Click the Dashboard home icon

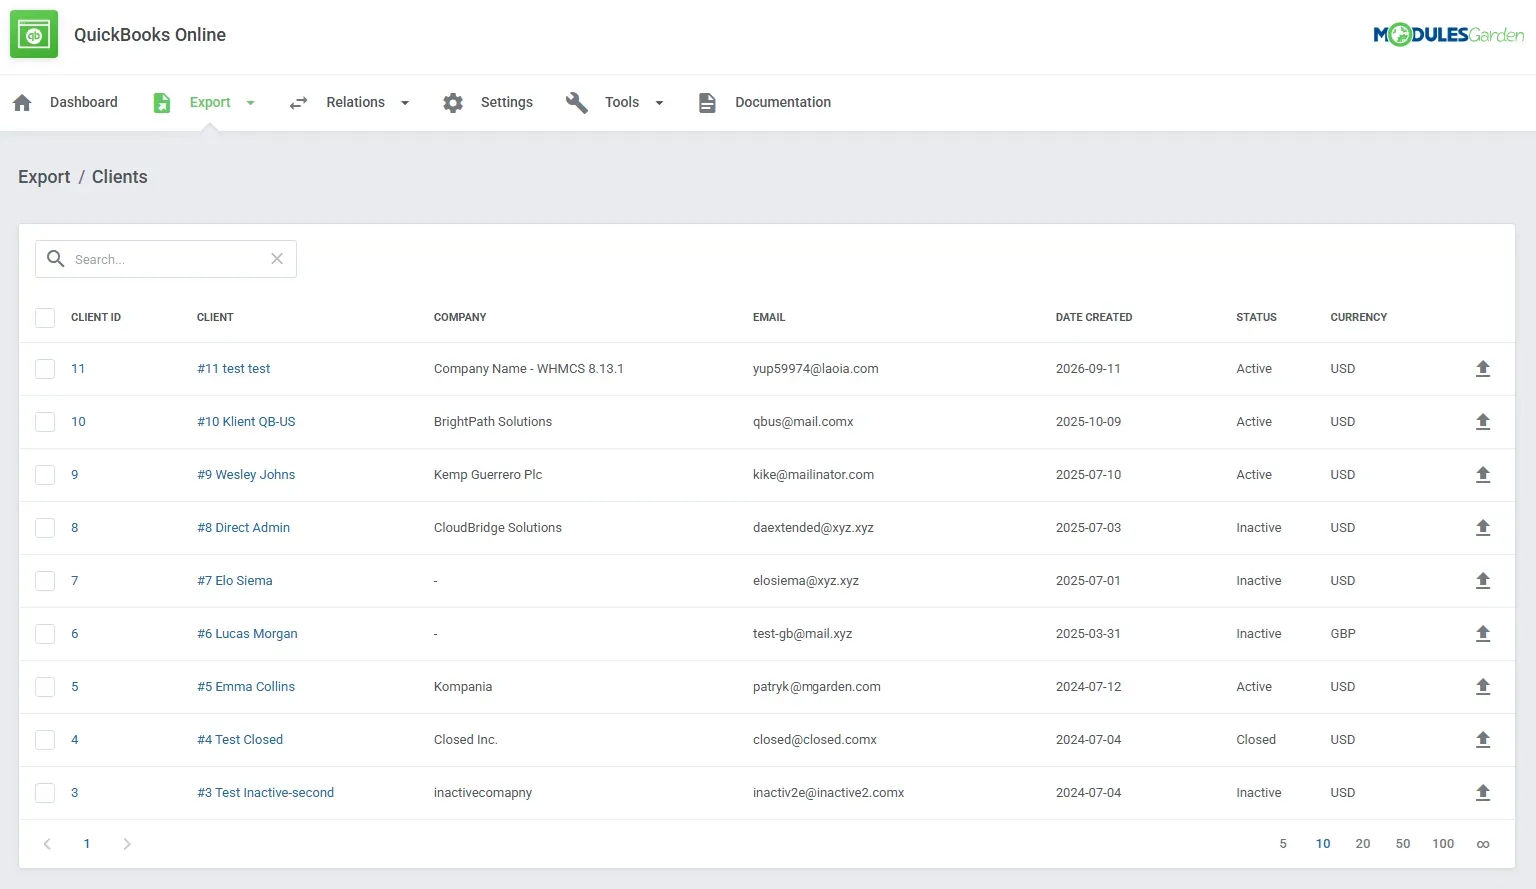[22, 102]
